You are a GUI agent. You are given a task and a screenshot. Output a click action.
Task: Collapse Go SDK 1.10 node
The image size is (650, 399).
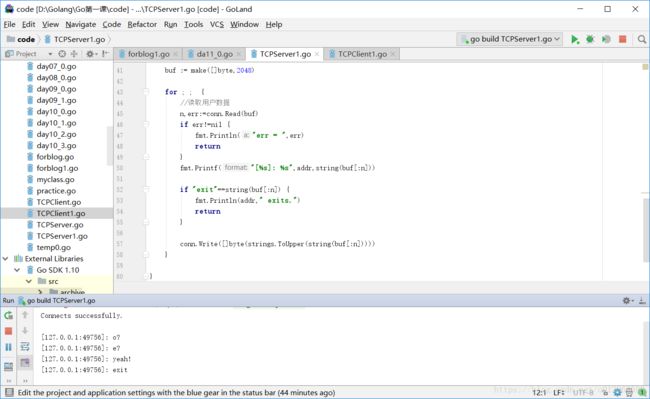point(17,270)
